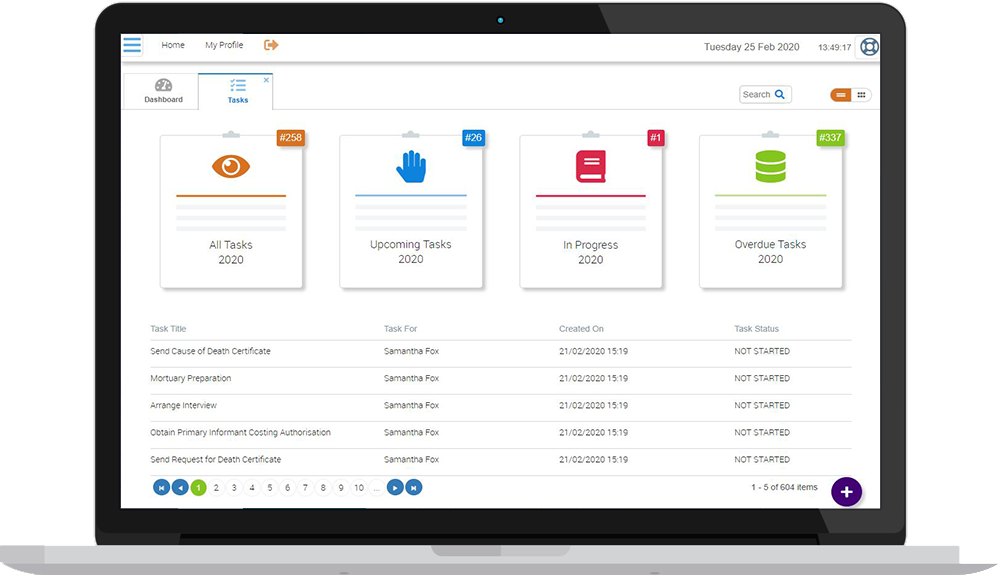Go to page 7
The width and height of the screenshot is (1000, 575).
coord(305,488)
